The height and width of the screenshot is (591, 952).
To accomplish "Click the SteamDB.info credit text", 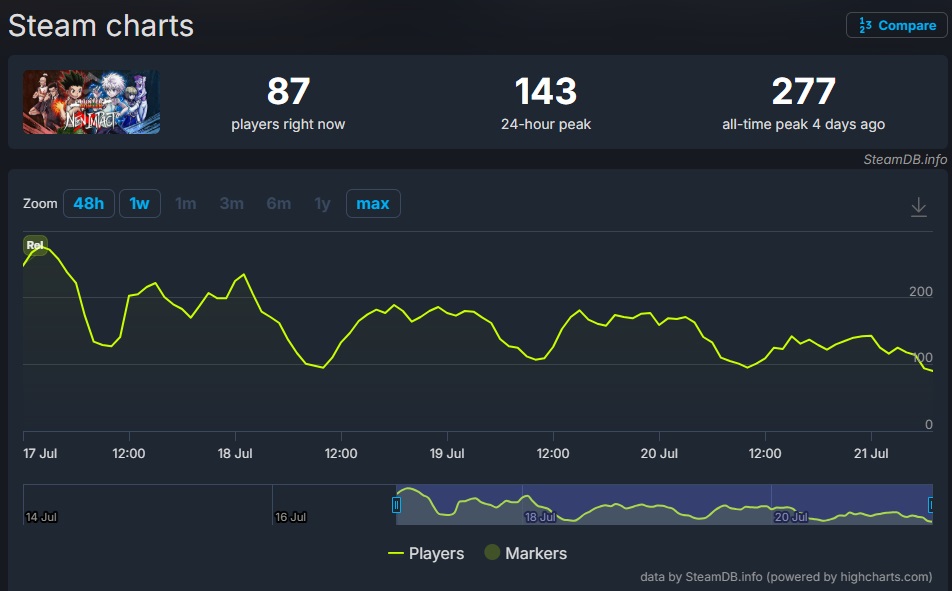I will pos(905,159).
